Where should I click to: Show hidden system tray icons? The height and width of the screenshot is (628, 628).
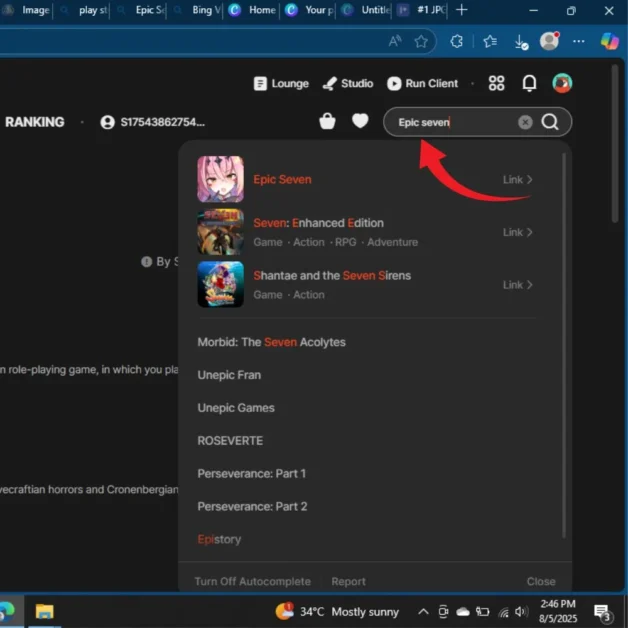click(x=423, y=612)
